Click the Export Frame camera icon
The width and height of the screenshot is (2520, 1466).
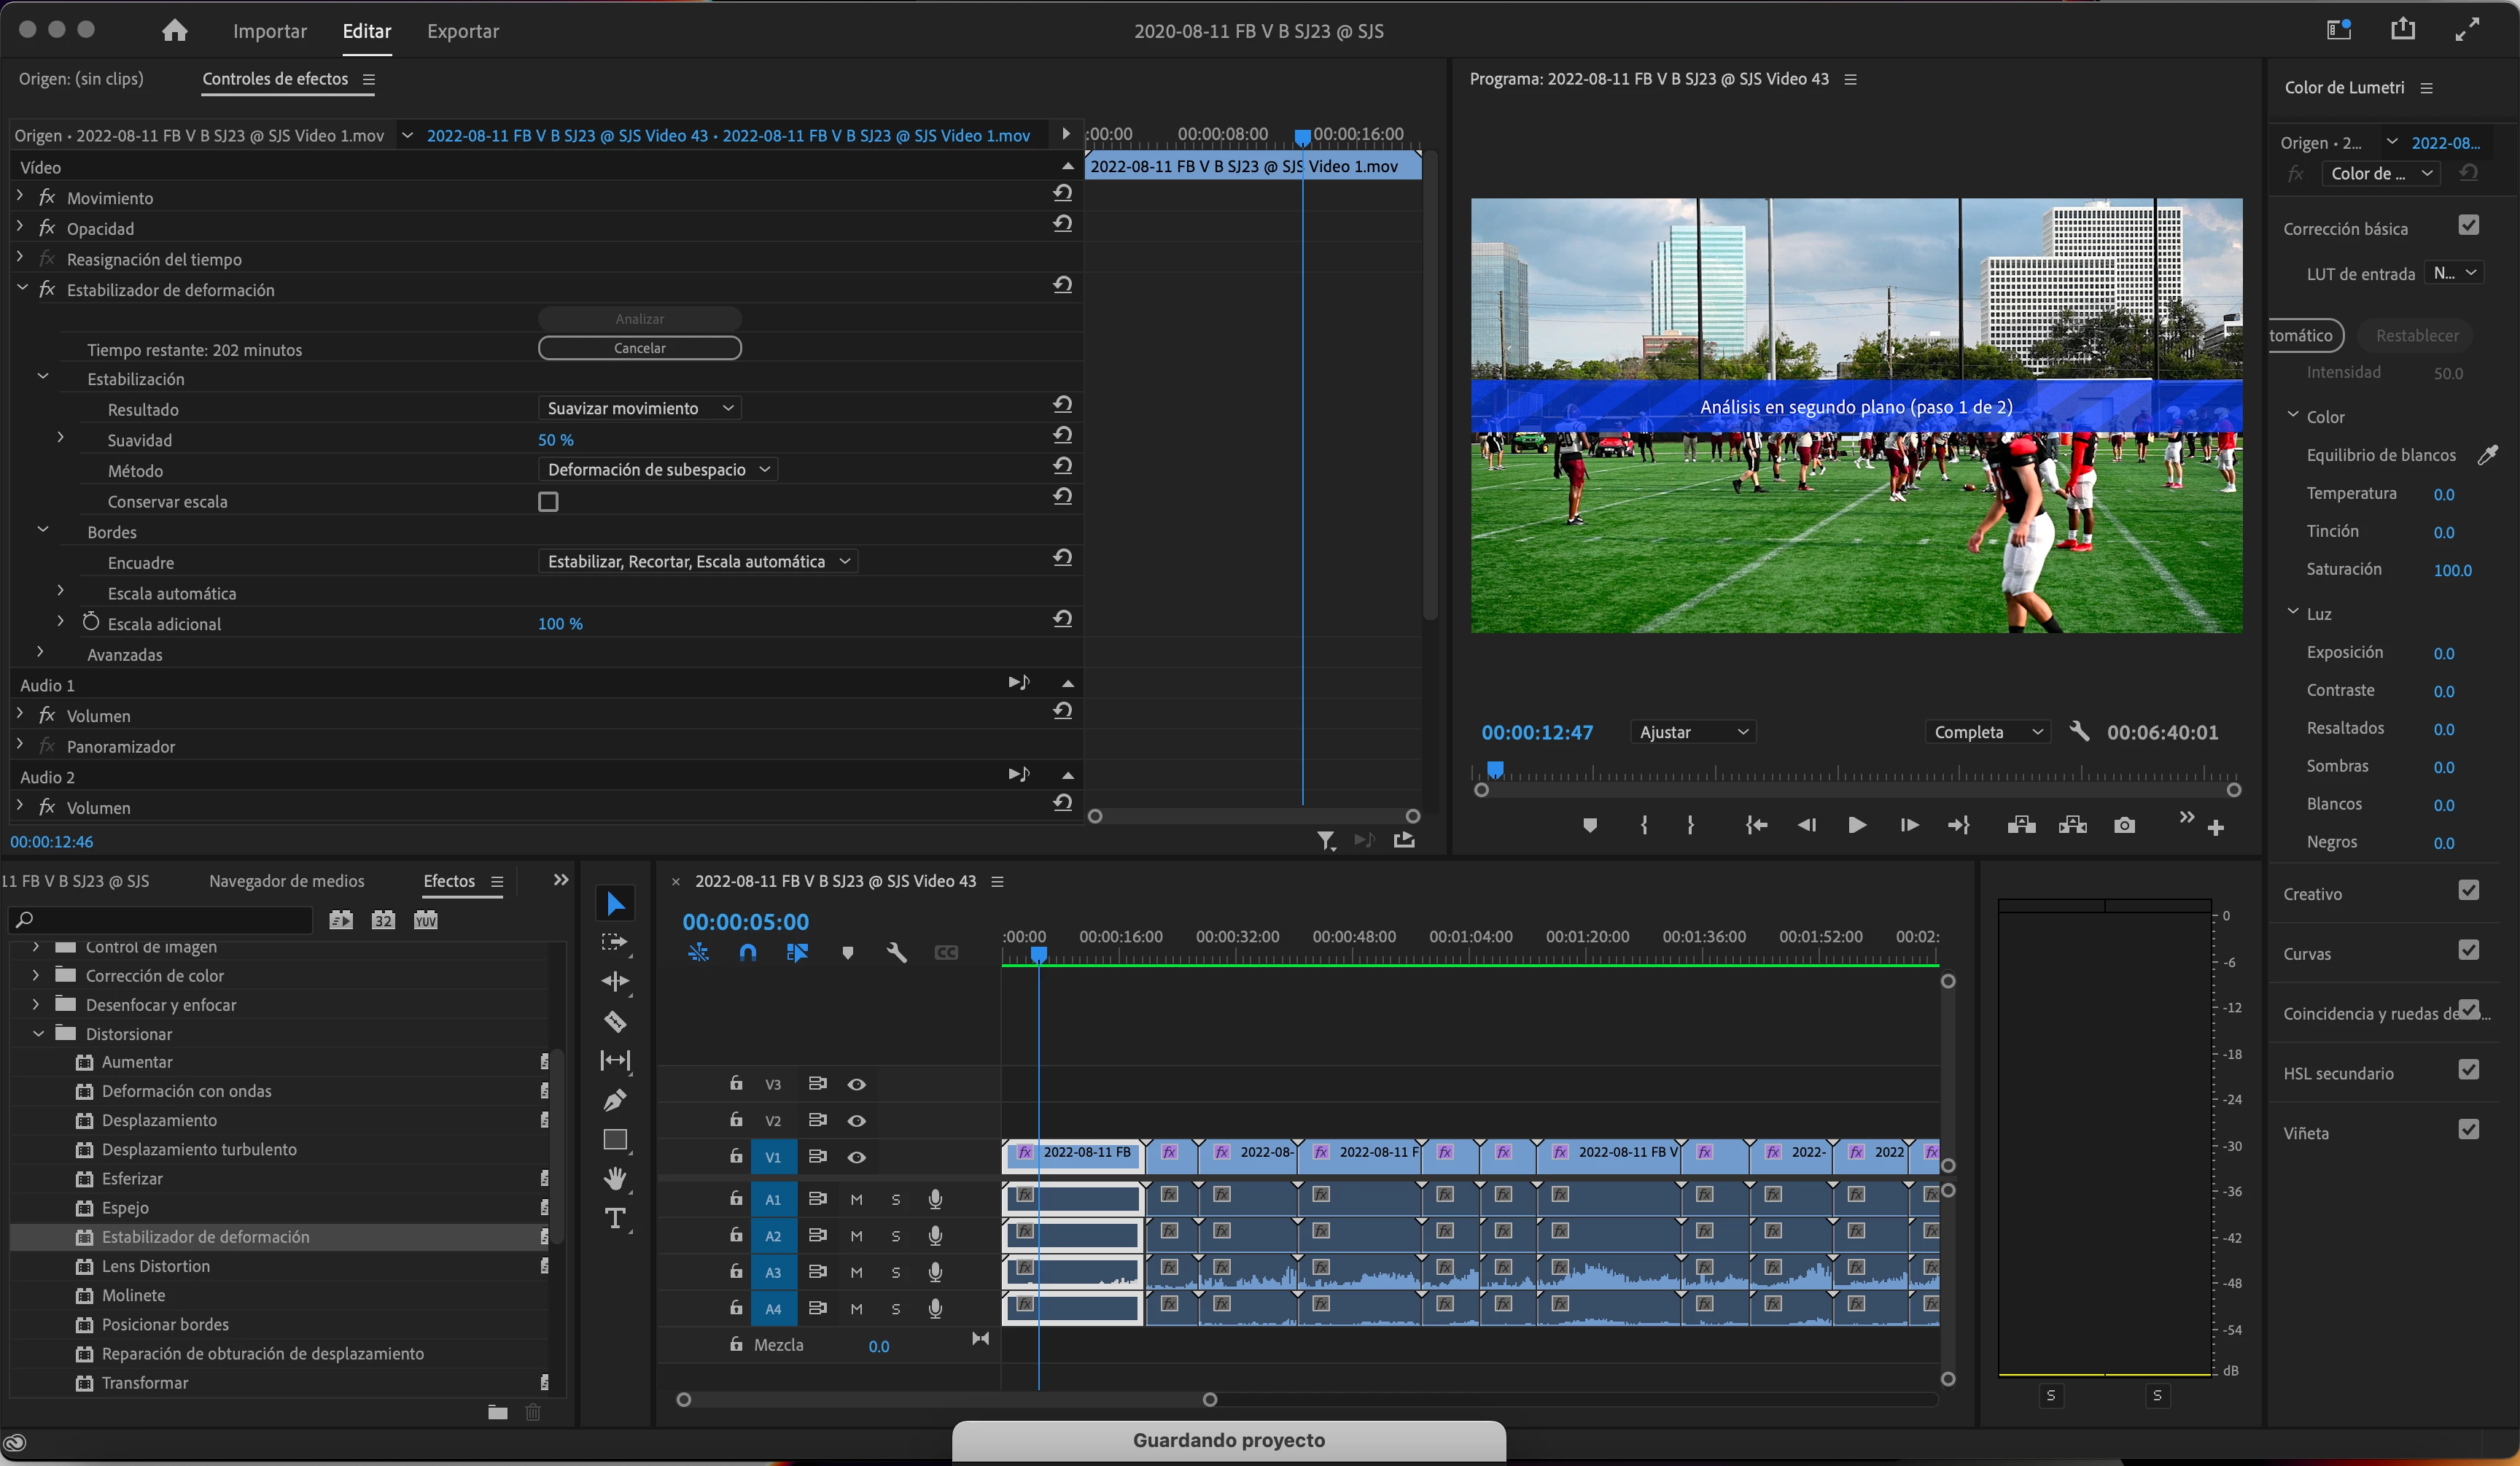click(x=2124, y=825)
